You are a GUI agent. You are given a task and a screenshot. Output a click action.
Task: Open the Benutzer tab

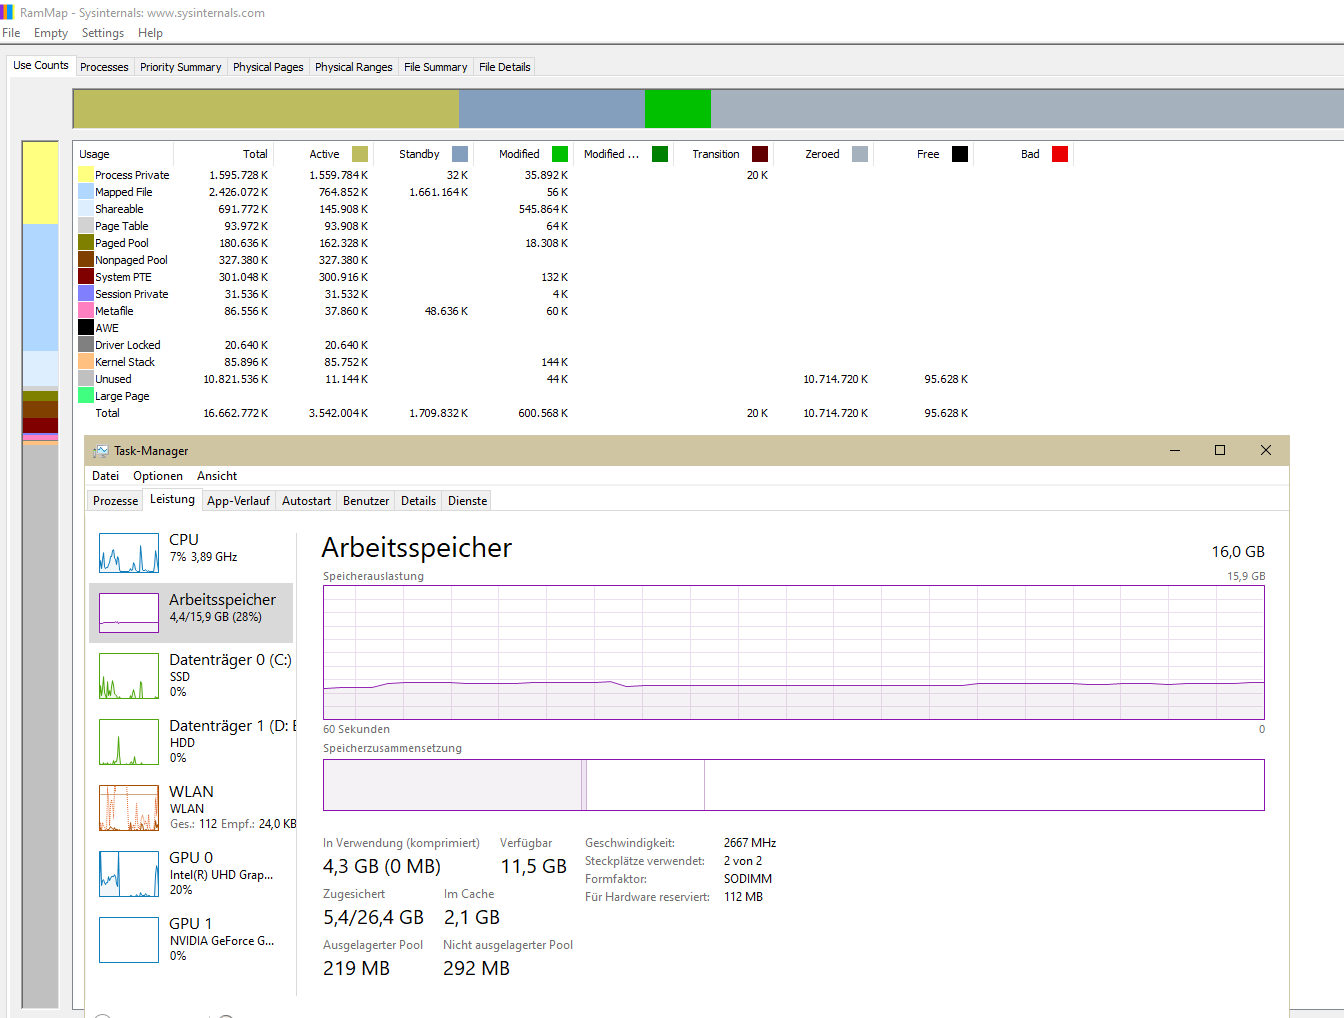click(366, 501)
